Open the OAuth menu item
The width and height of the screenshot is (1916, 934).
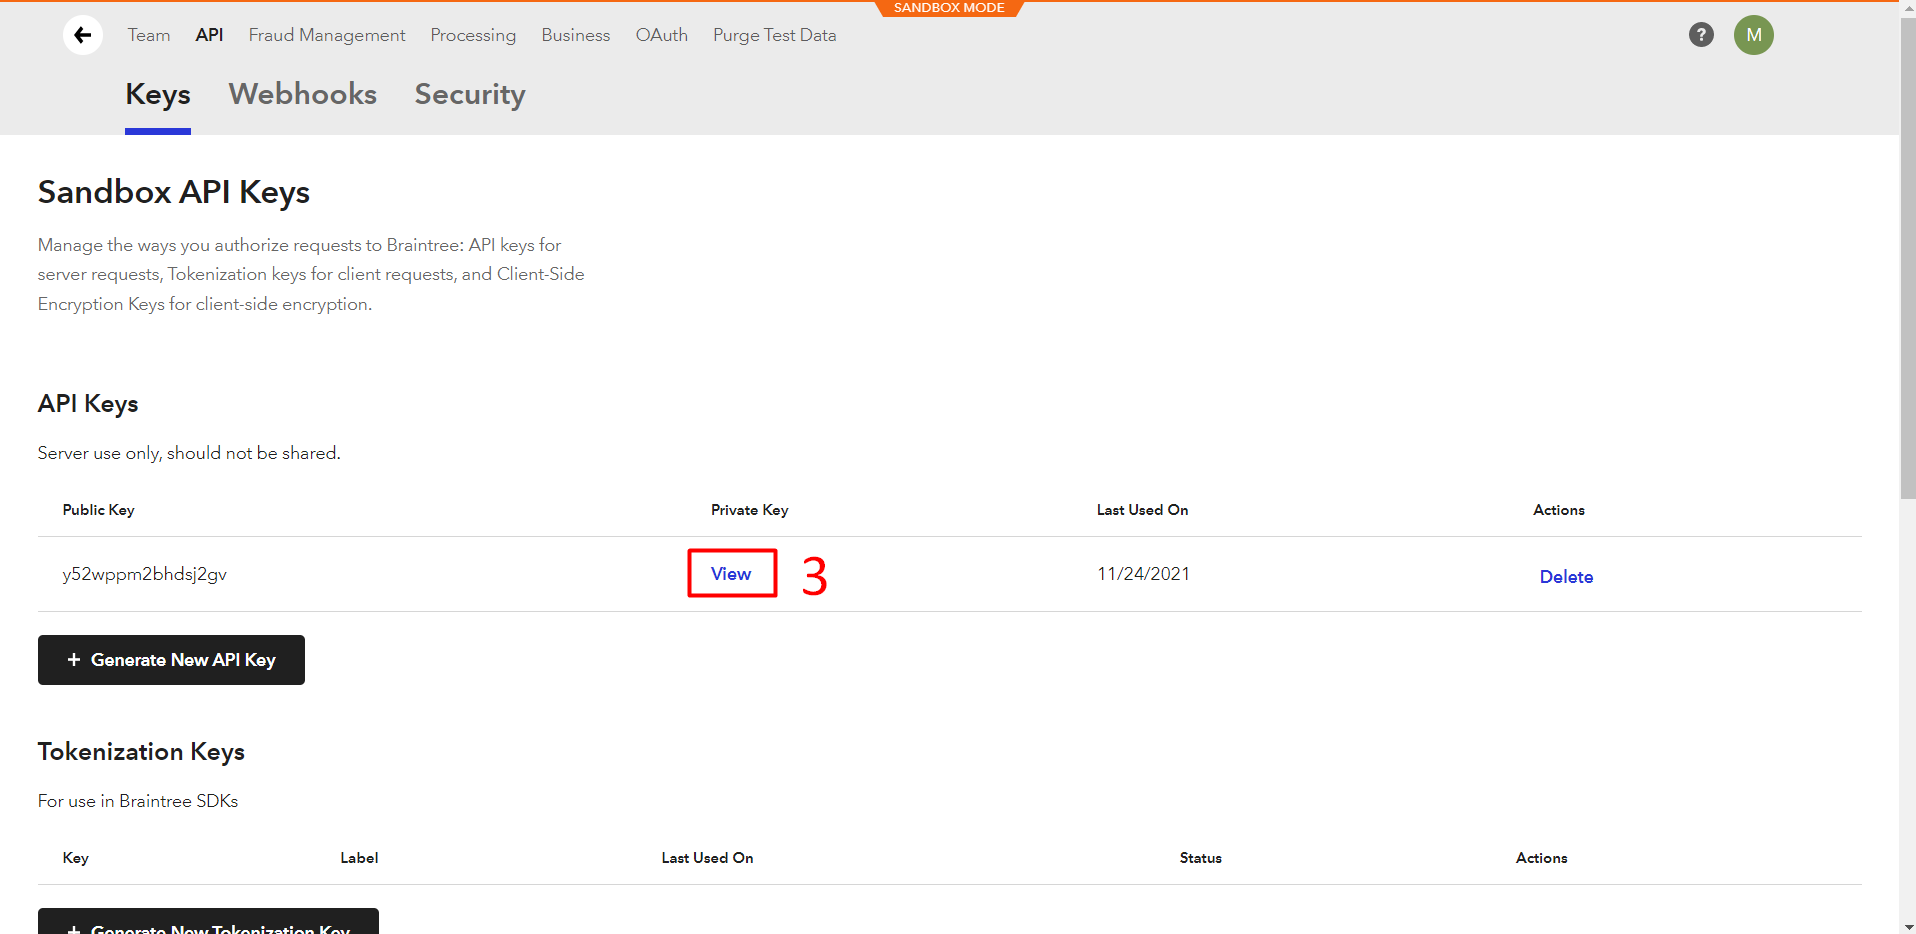tap(661, 35)
